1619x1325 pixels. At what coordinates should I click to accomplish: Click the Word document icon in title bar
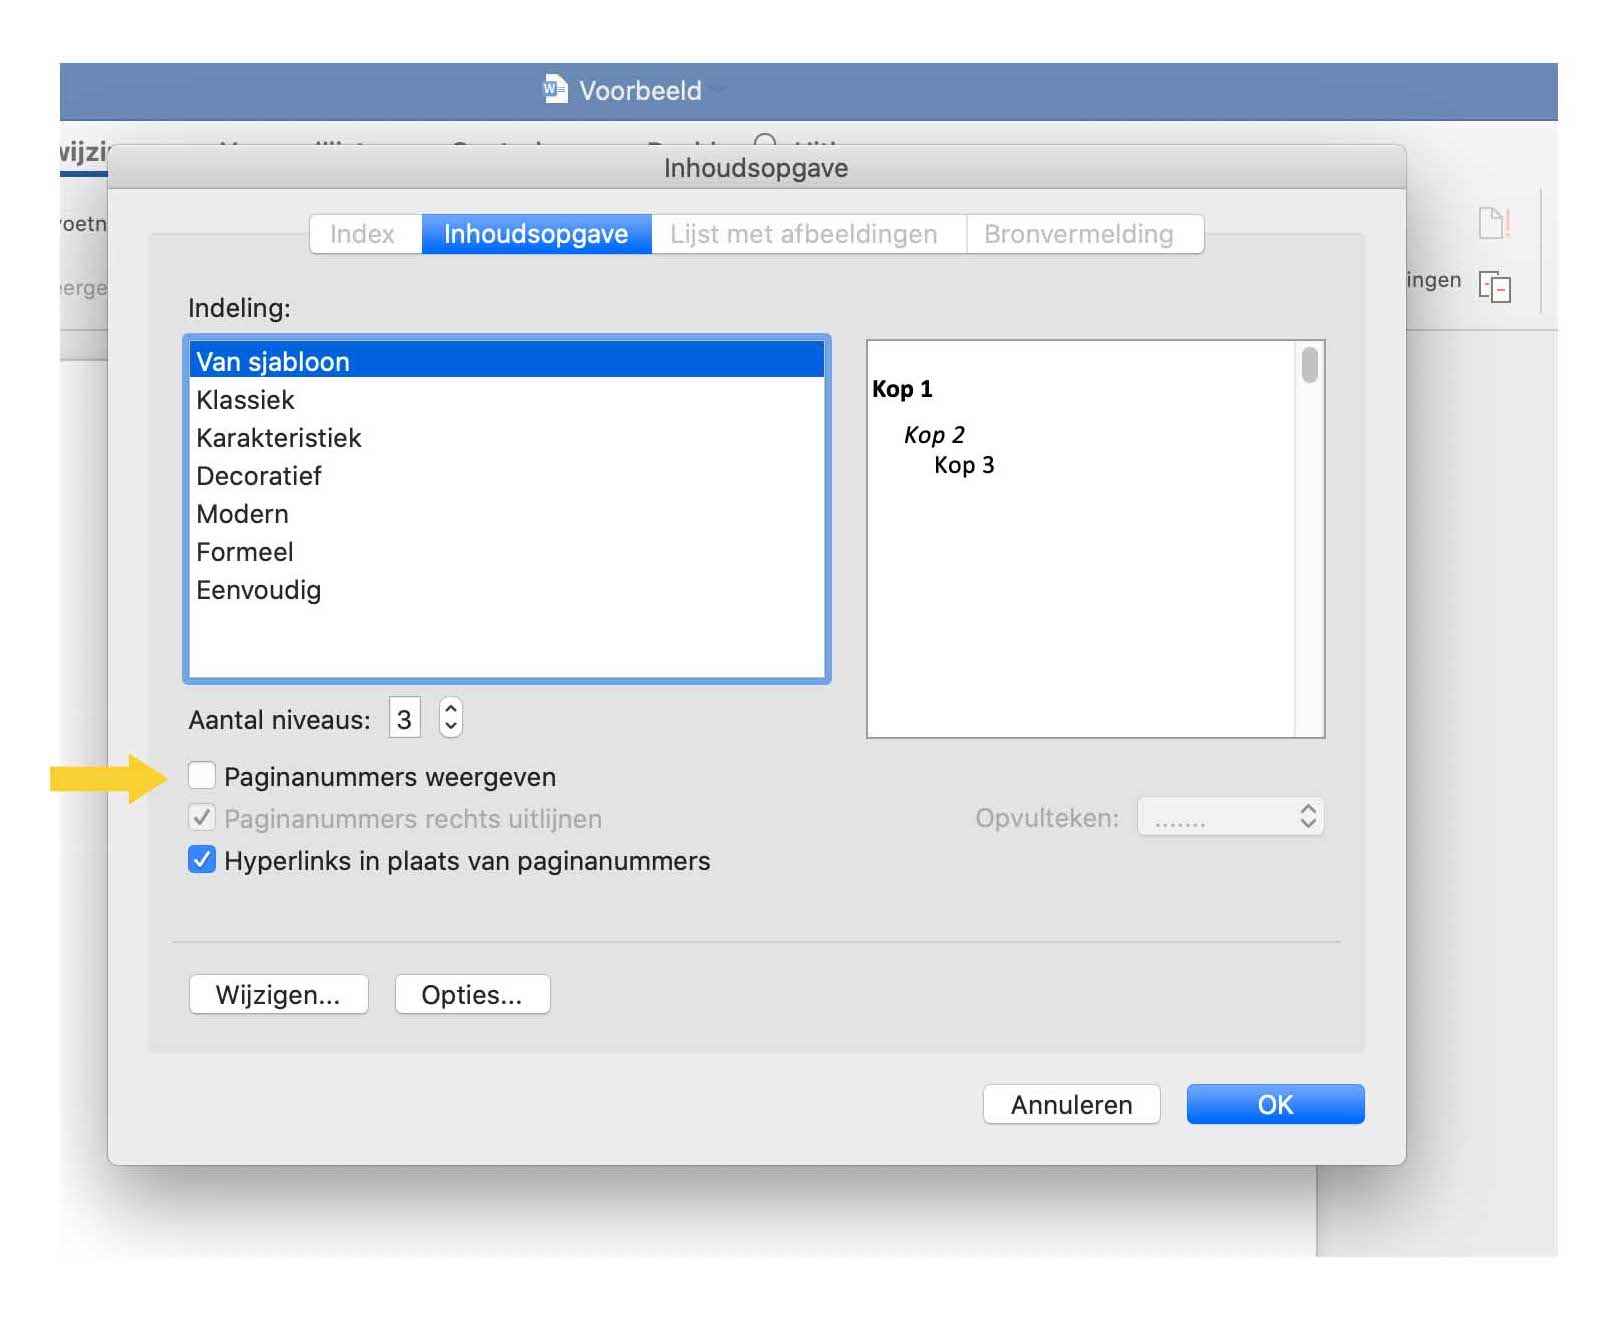554,90
